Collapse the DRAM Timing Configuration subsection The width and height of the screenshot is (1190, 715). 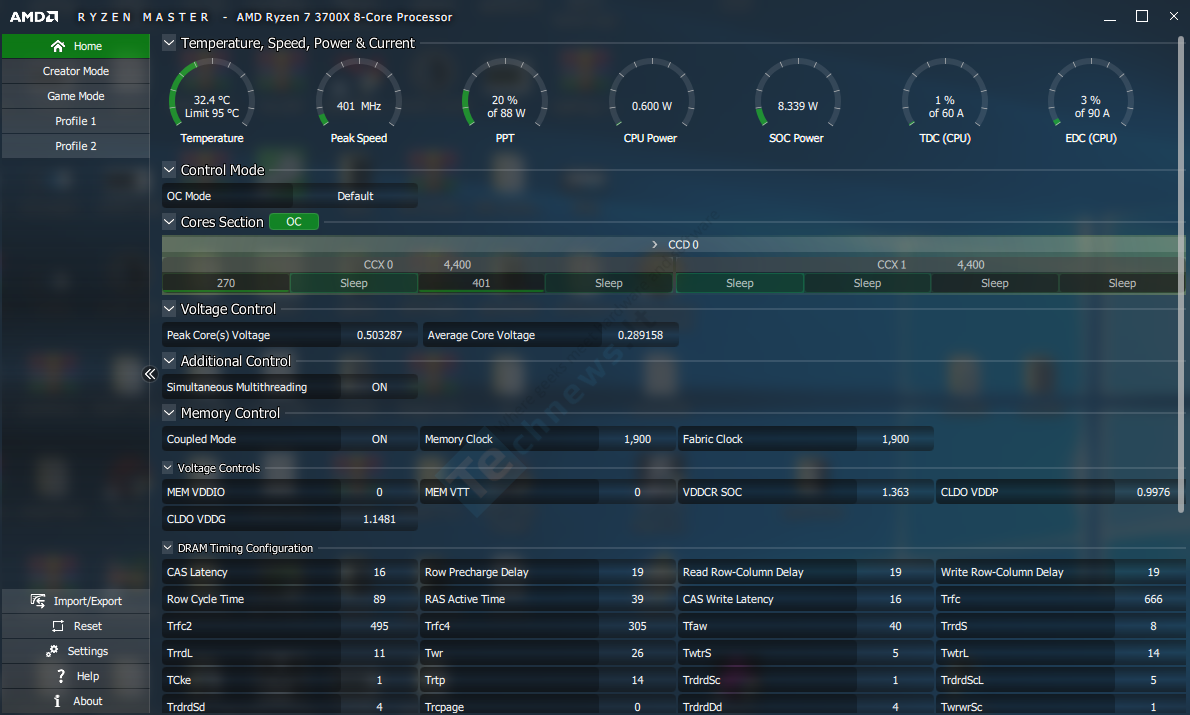(x=168, y=547)
